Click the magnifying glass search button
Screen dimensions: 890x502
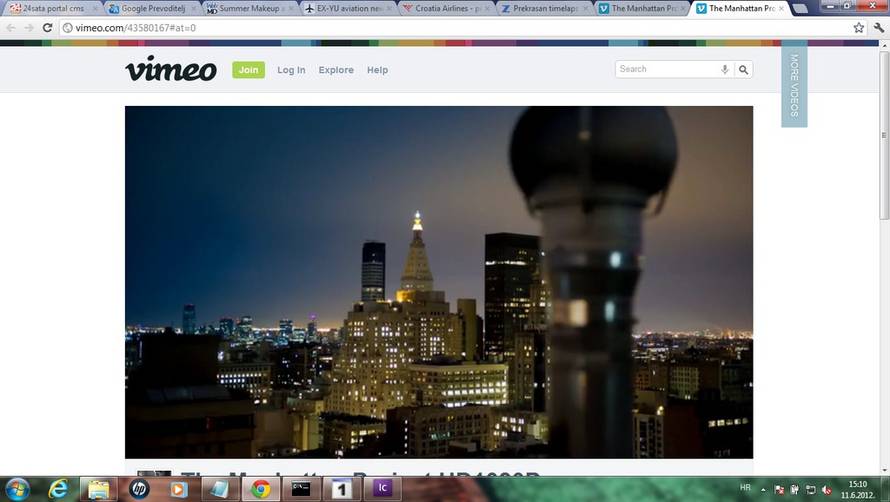coord(743,69)
